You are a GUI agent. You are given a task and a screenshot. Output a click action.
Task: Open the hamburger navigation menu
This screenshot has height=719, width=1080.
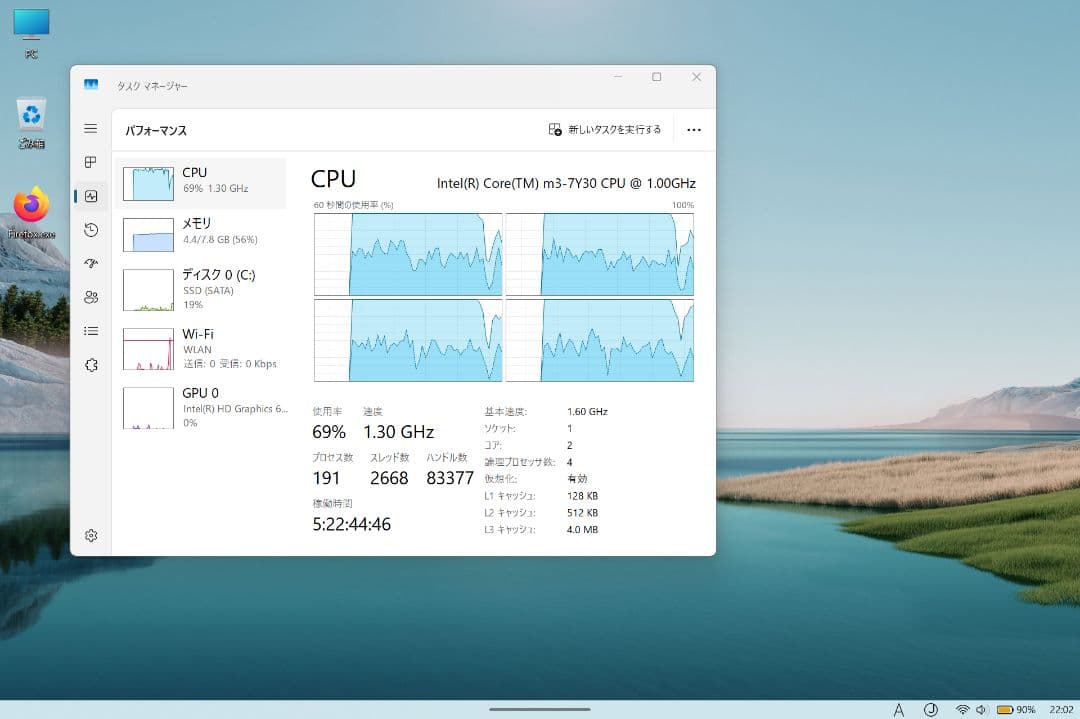point(91,129)
